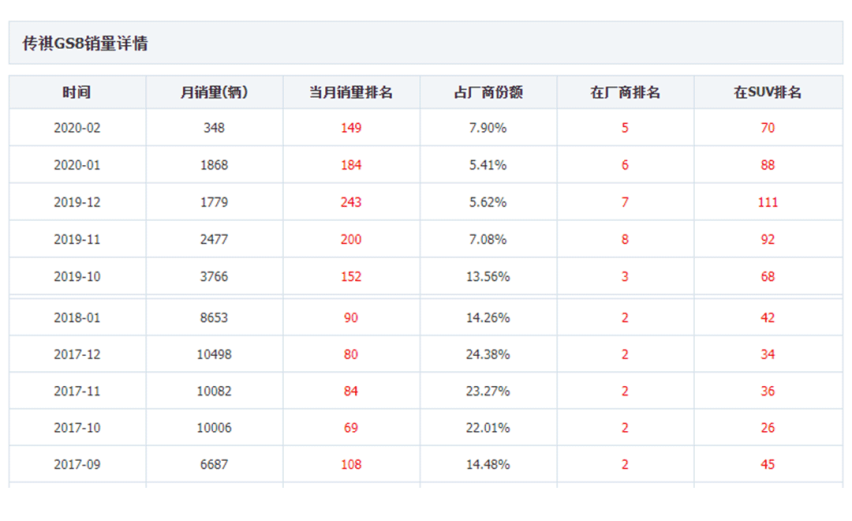Open manufacturer rank 6 in 2020-01 row
The image size is (852, 521).
pos(625,165)
